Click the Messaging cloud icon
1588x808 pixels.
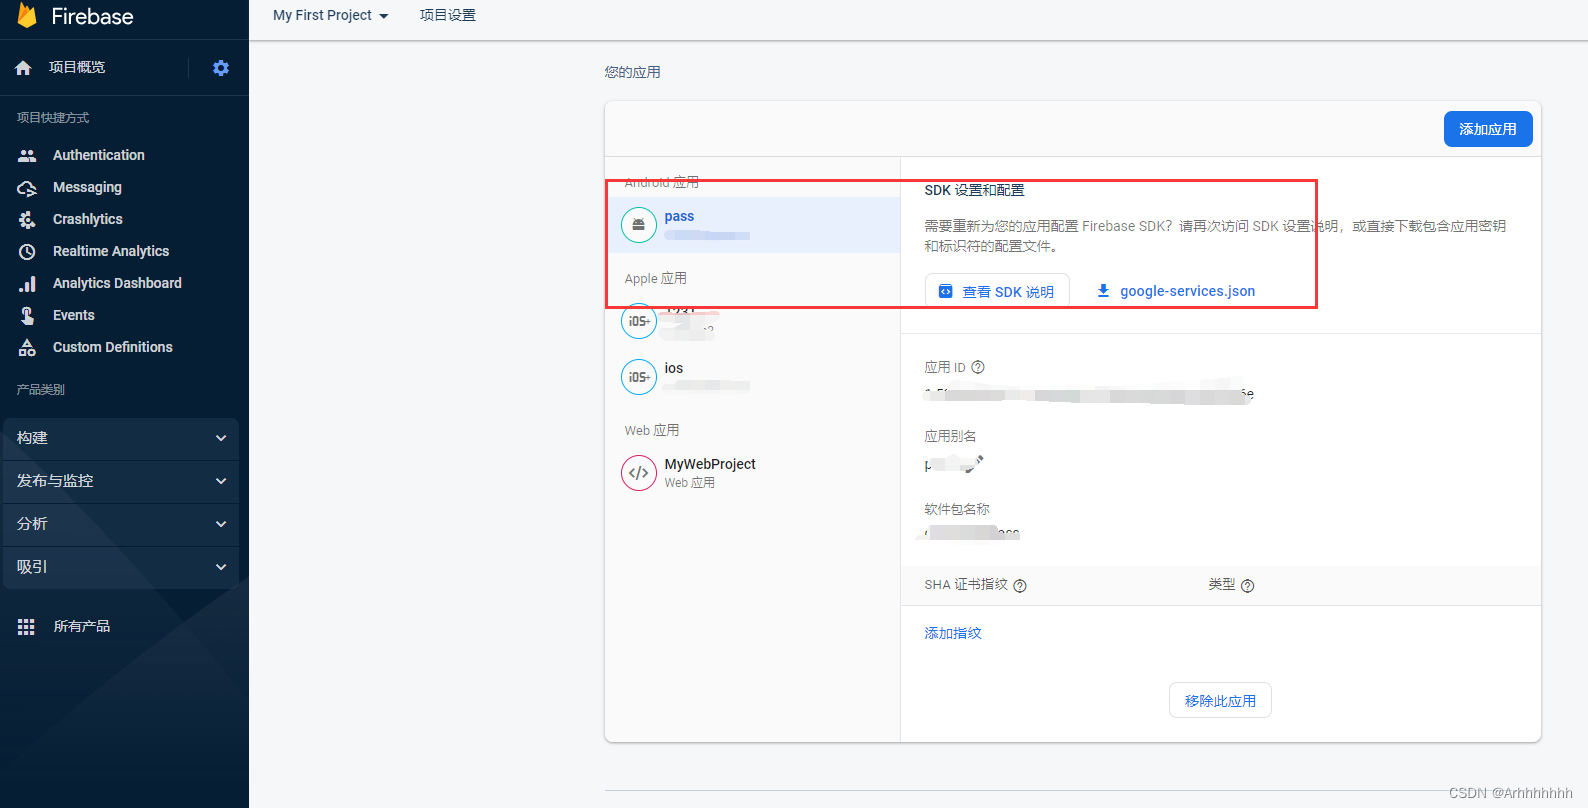(x=27, y=187)
